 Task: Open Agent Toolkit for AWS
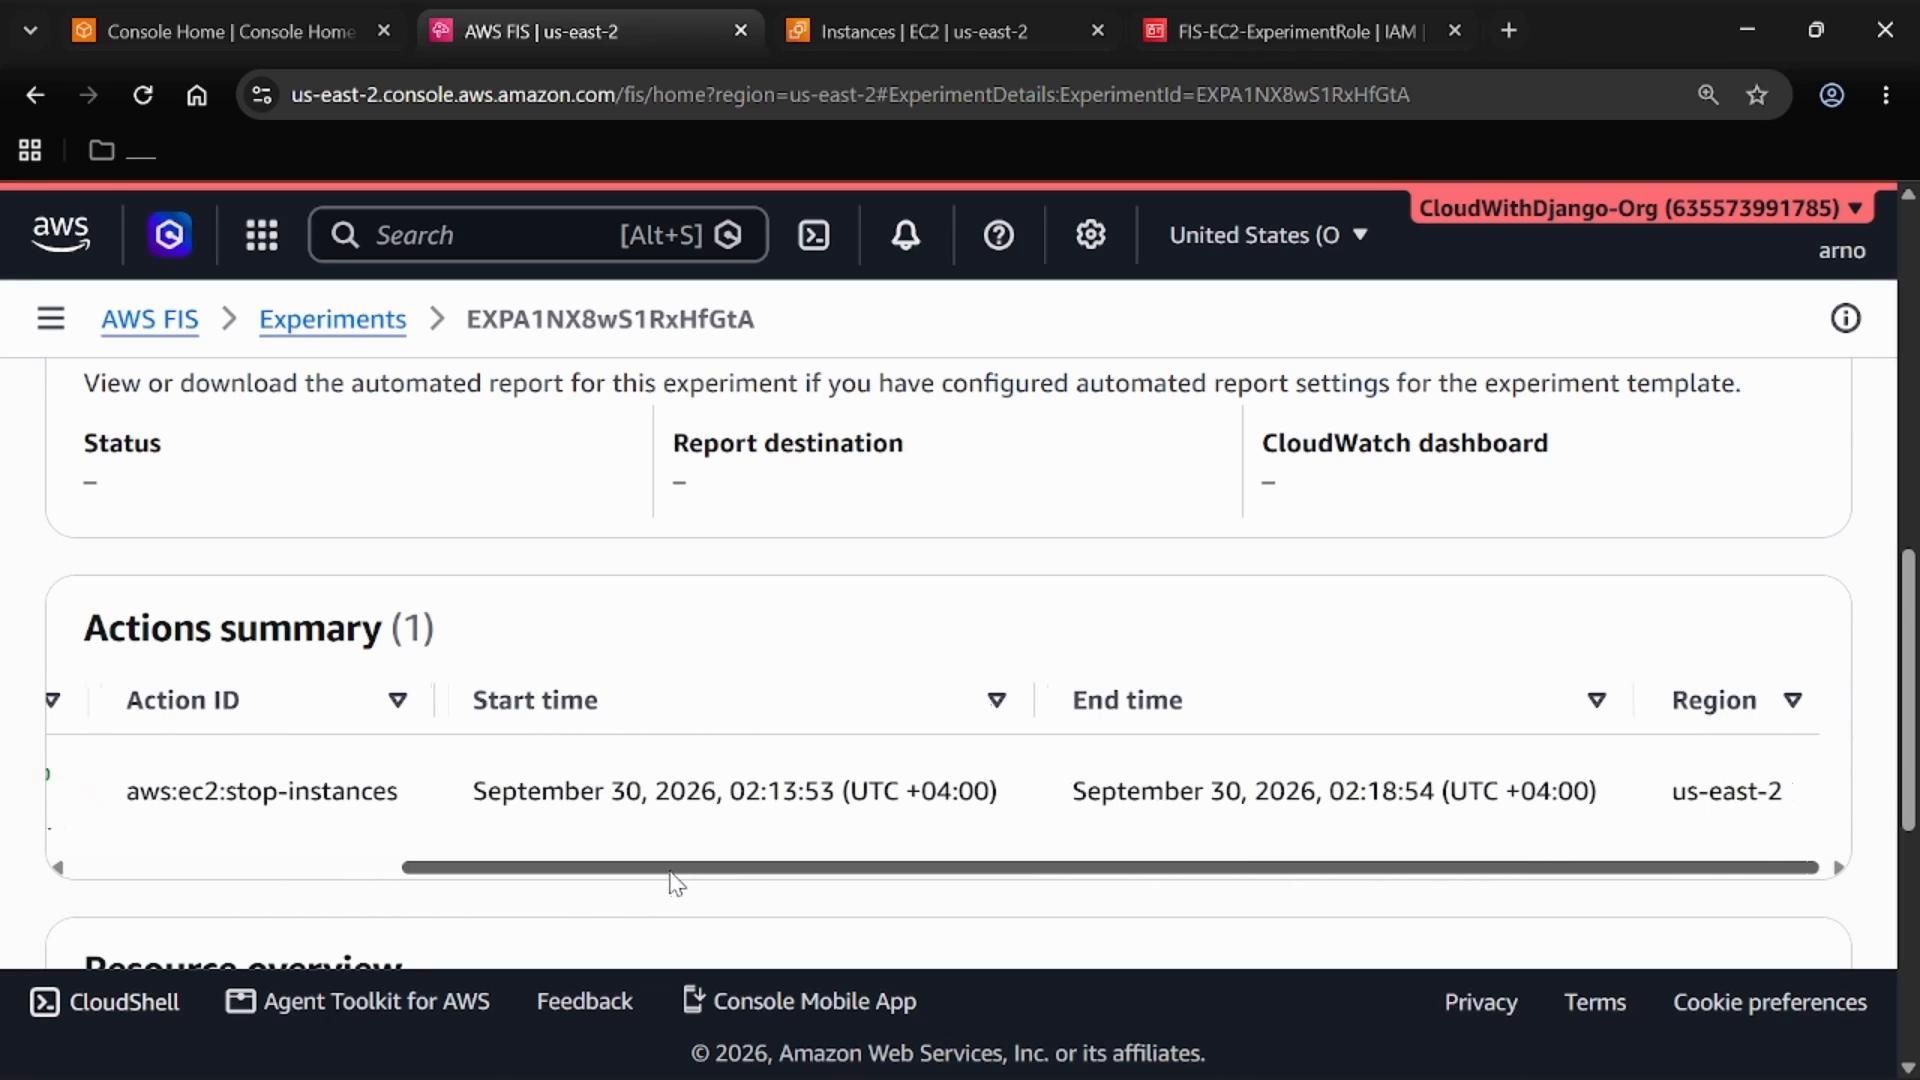pos(358,1002)
